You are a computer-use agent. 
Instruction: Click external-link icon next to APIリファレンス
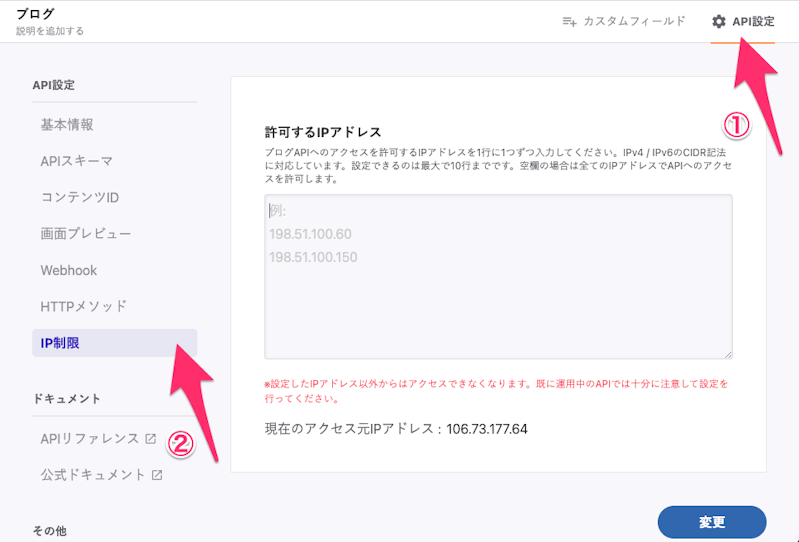(151, 438)
